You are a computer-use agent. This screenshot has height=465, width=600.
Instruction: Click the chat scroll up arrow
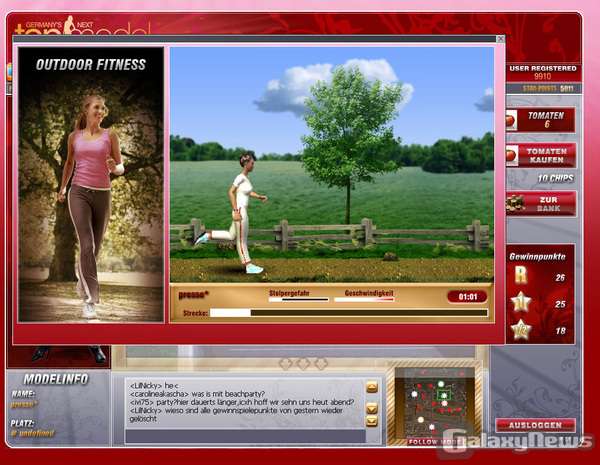[372, 387]
